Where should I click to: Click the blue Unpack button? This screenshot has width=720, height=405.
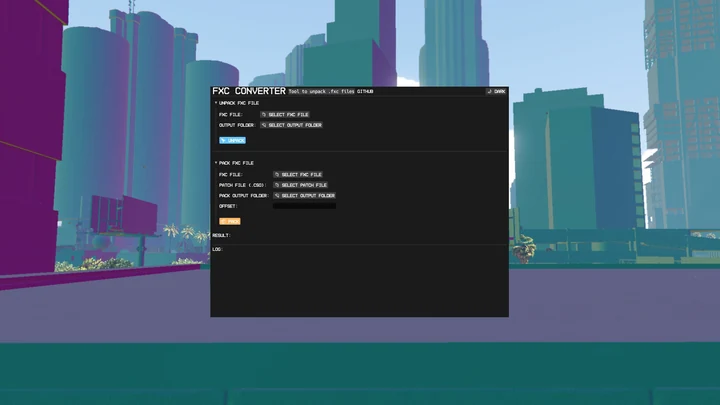(232, 141)
